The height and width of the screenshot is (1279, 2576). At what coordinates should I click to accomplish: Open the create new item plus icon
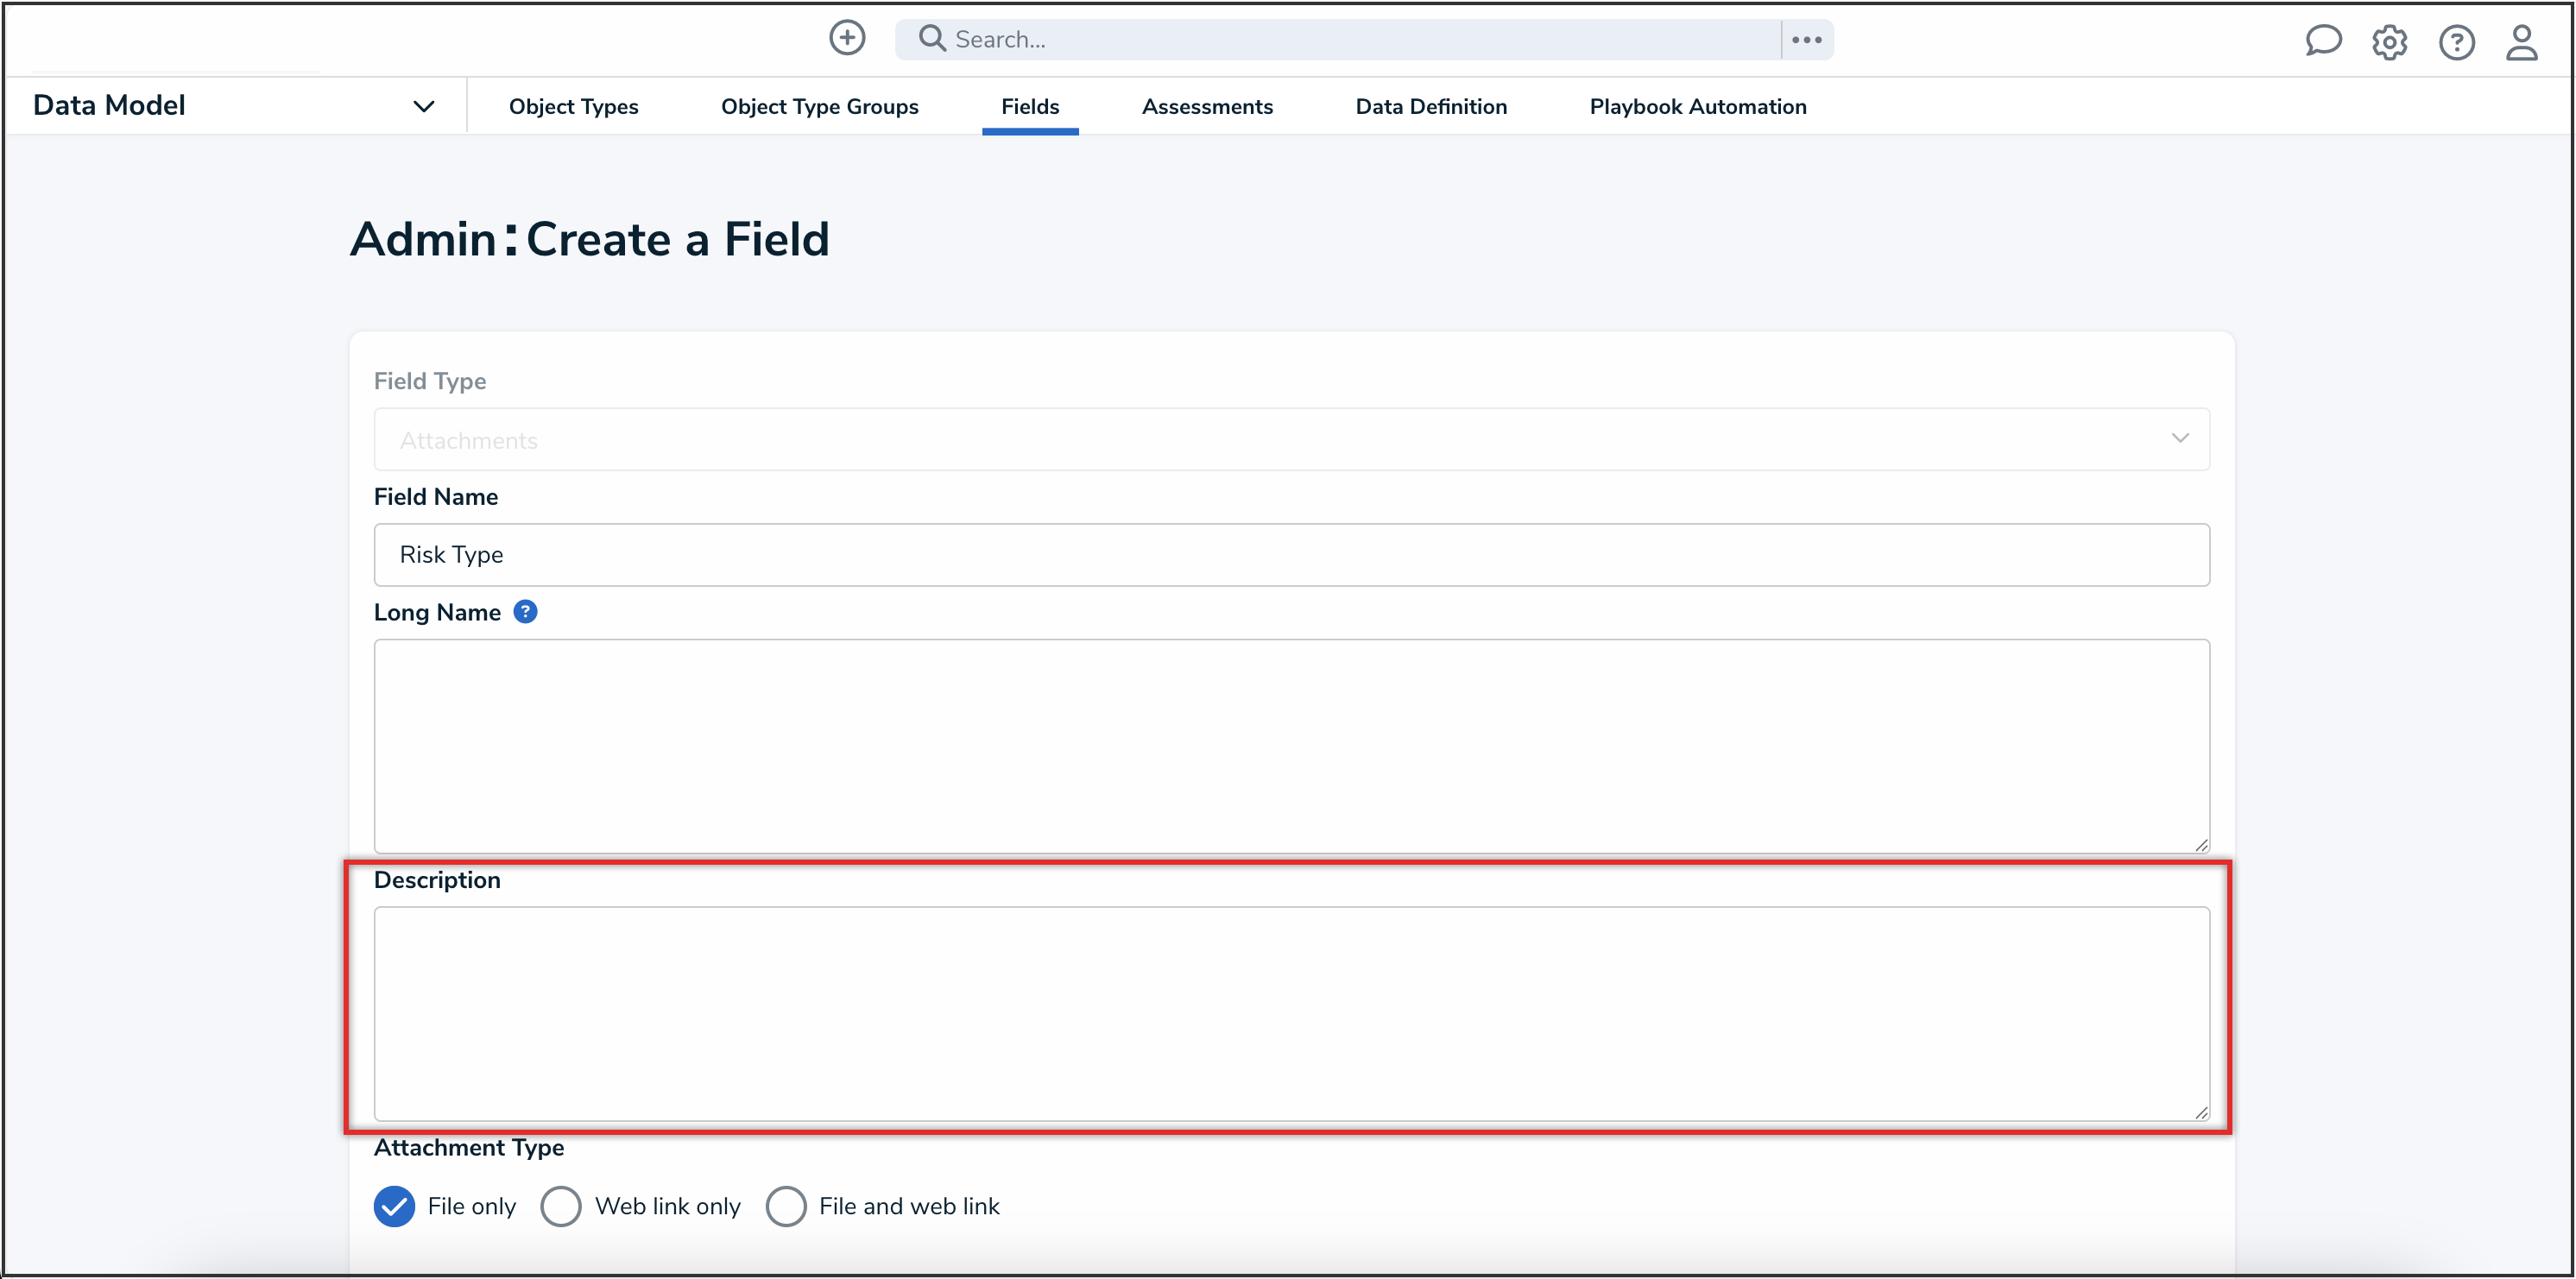coord(846,38)
